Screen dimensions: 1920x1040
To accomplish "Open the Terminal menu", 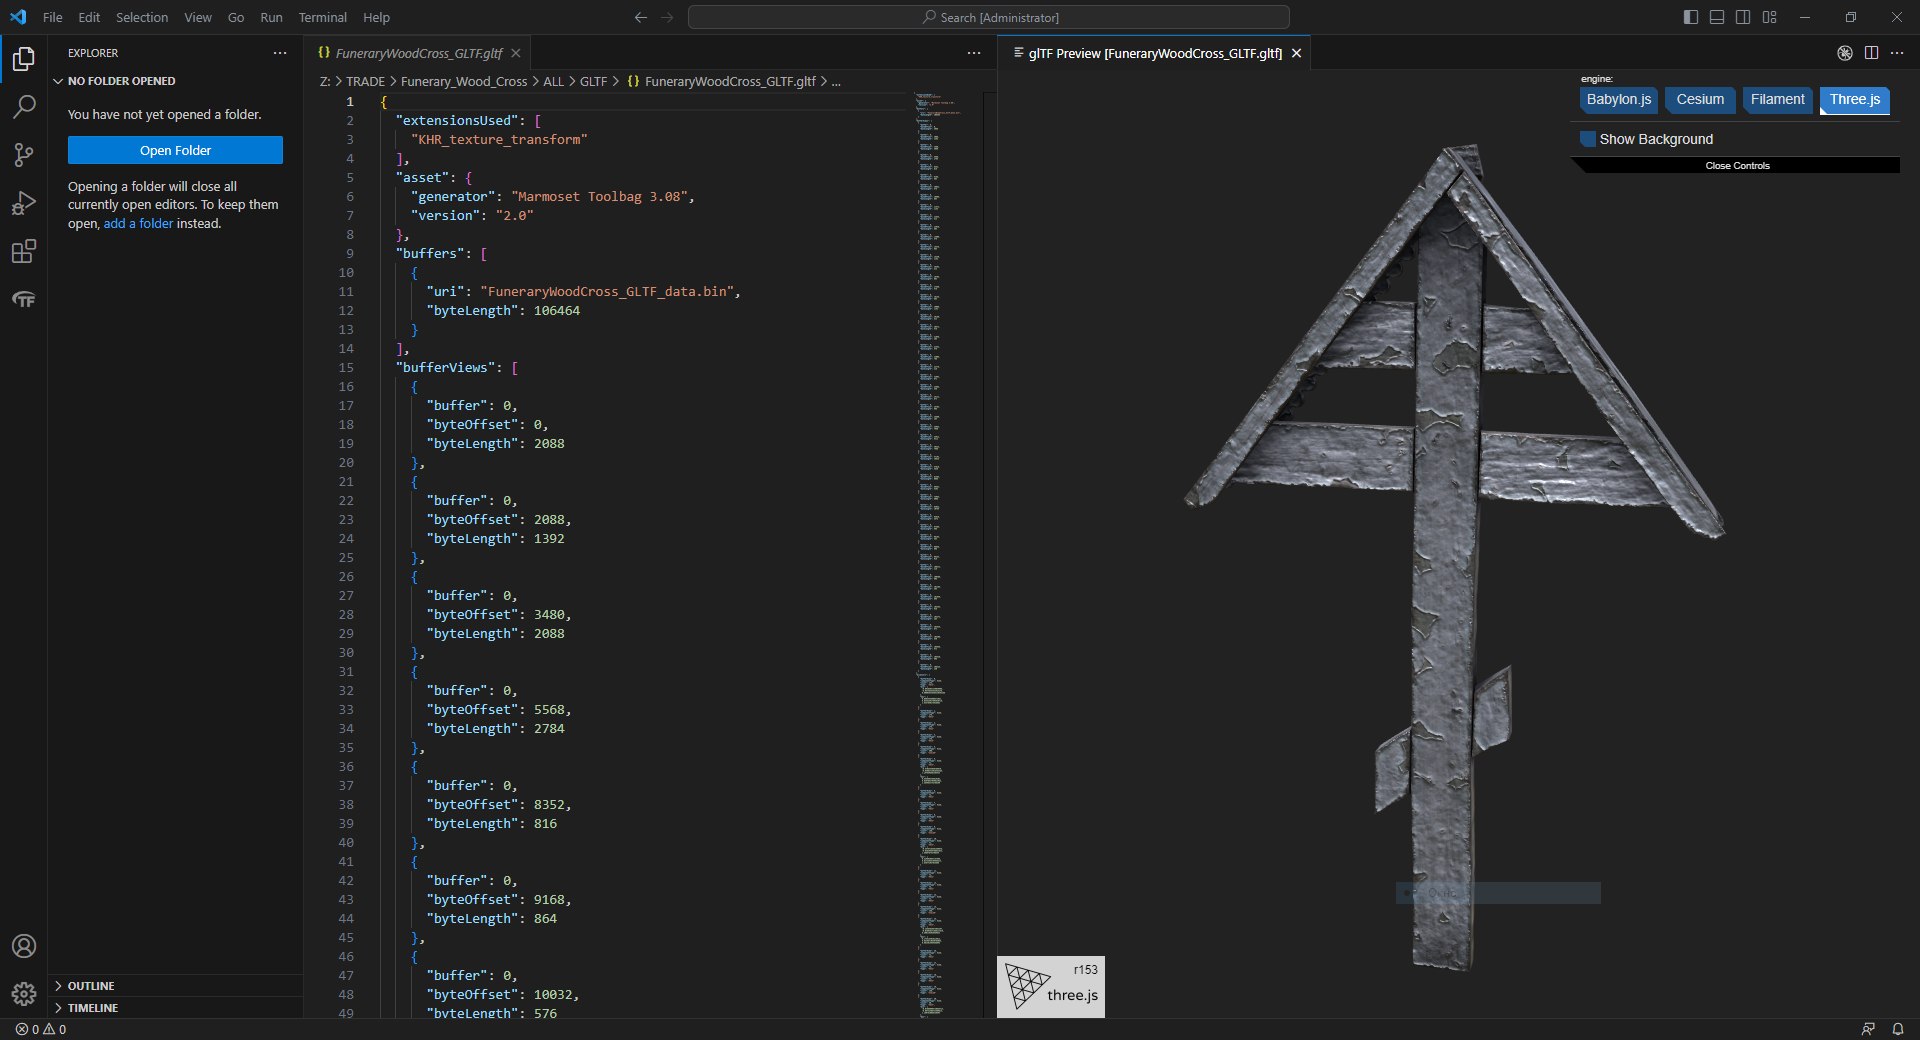I will click(x=323, y=17).
